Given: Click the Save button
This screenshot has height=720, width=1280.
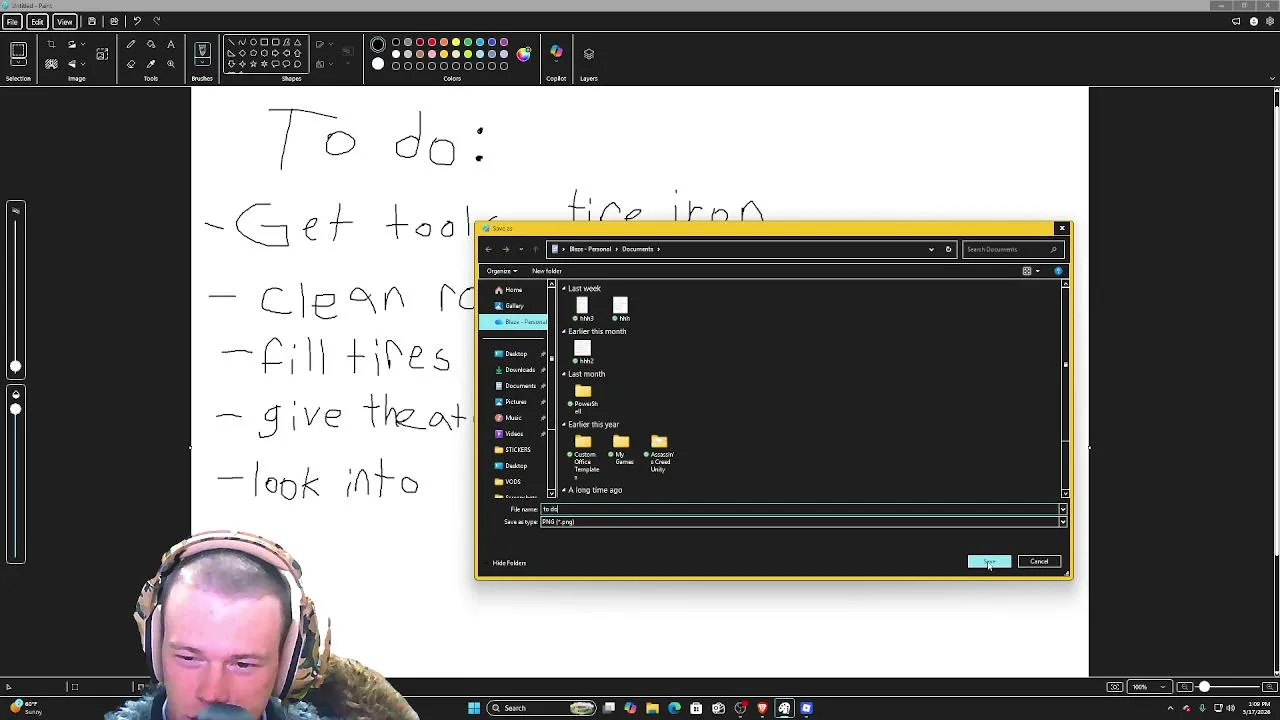Looking at the screenshot, I should (x=989, y=562).
